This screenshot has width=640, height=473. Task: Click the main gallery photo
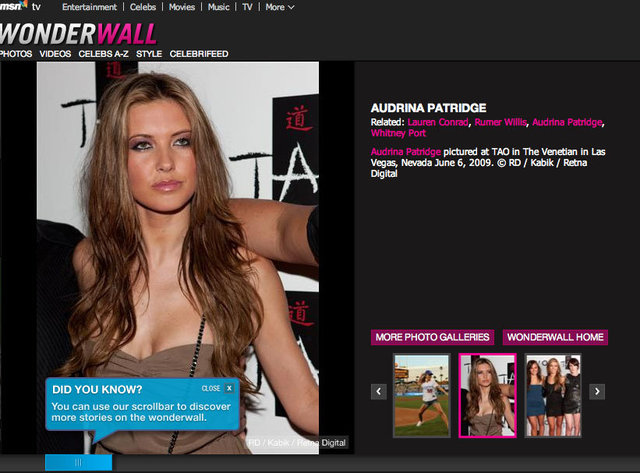178,258
